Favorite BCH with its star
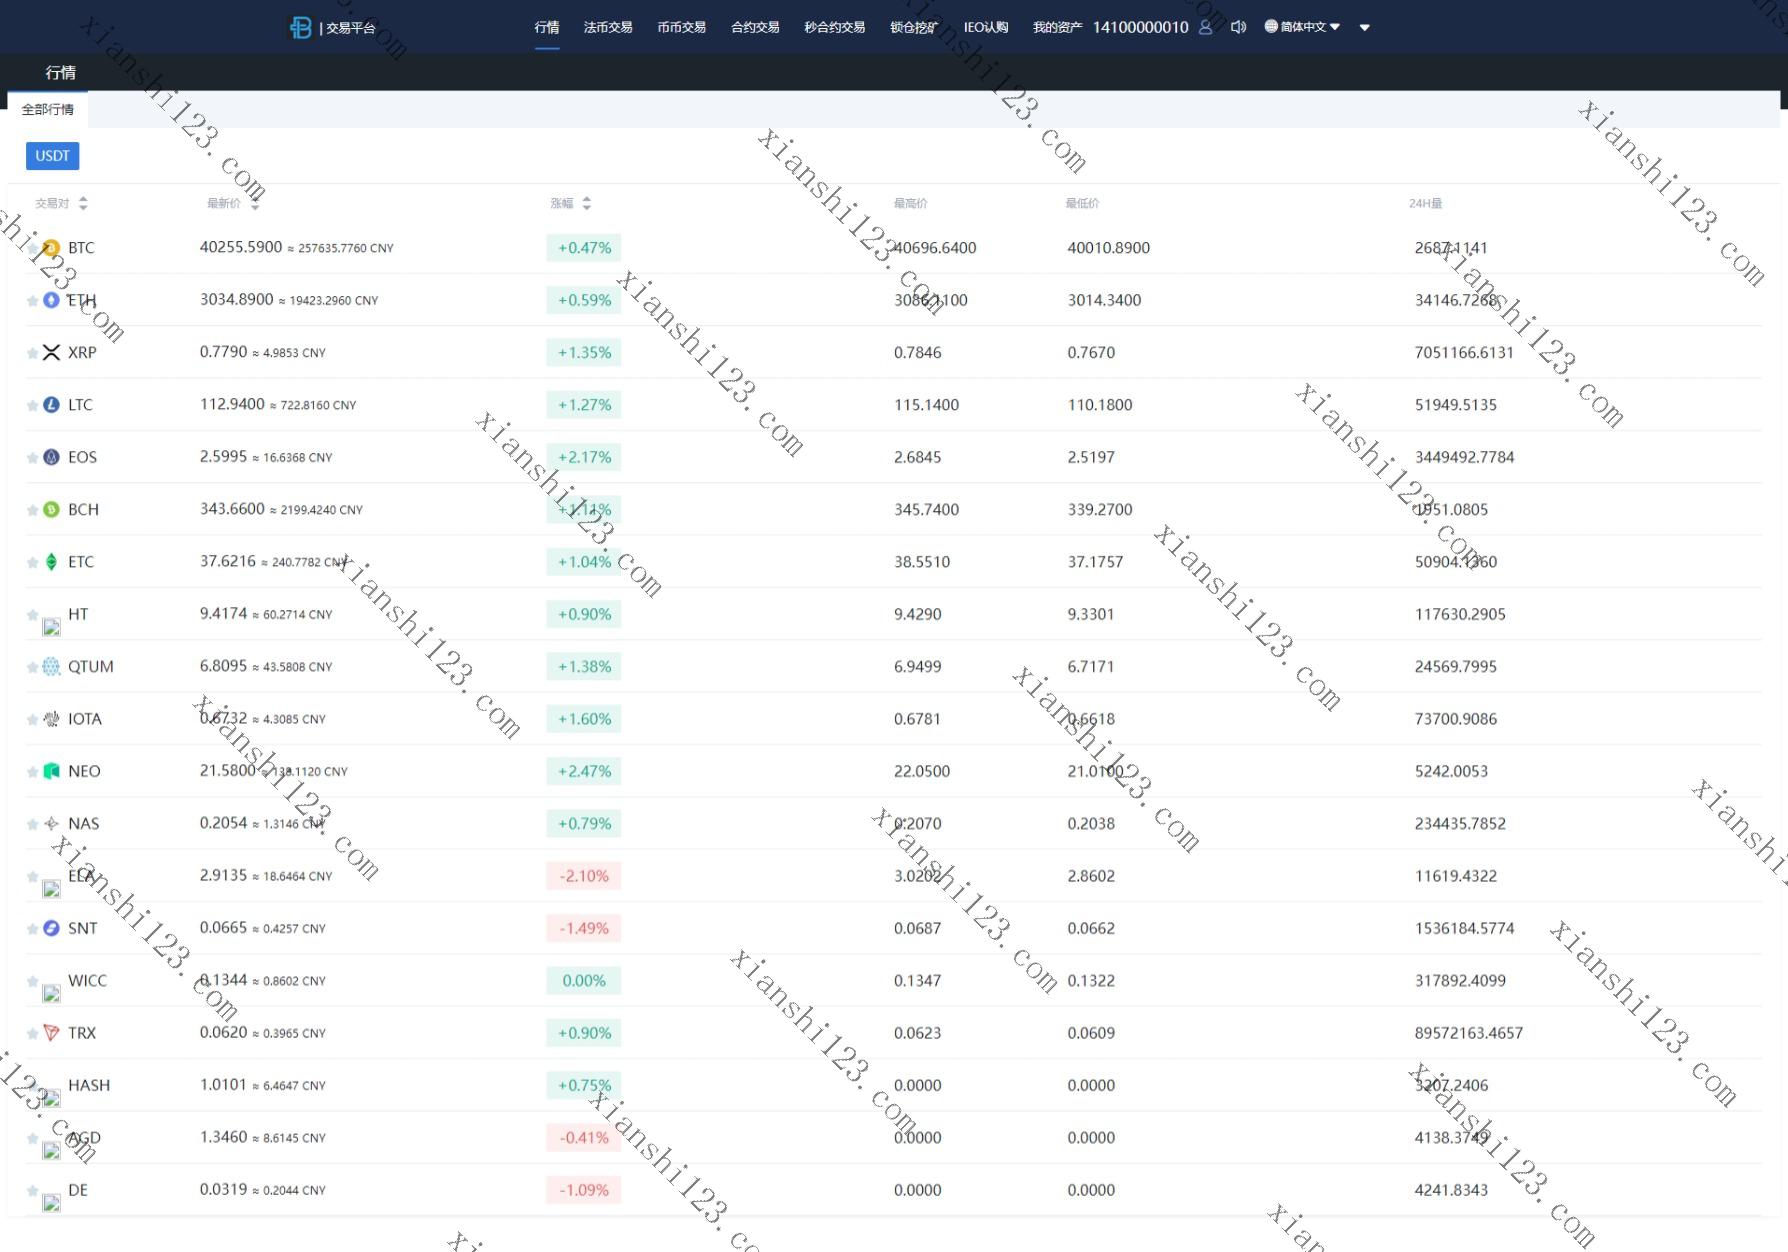 pyautogui.click(x=33, y=510)
